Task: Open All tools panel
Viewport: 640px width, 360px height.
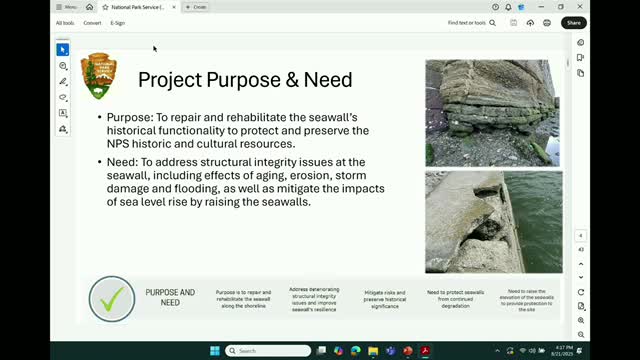Action: [65, 23]
